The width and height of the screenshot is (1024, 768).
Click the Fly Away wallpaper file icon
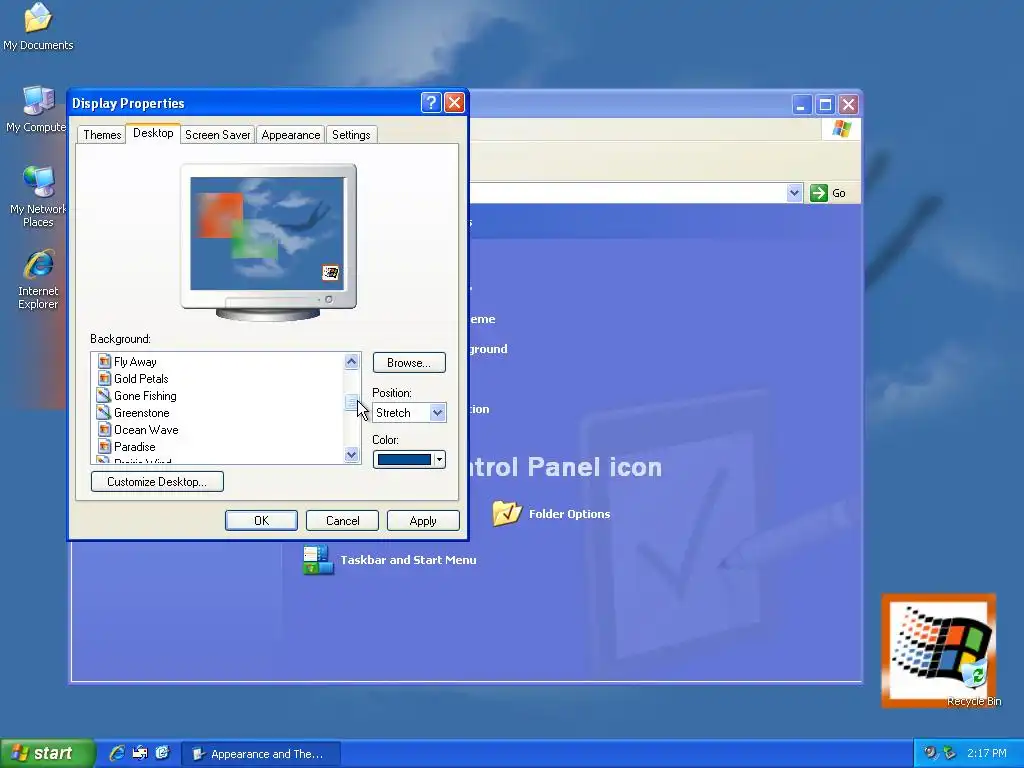[104, 361]
